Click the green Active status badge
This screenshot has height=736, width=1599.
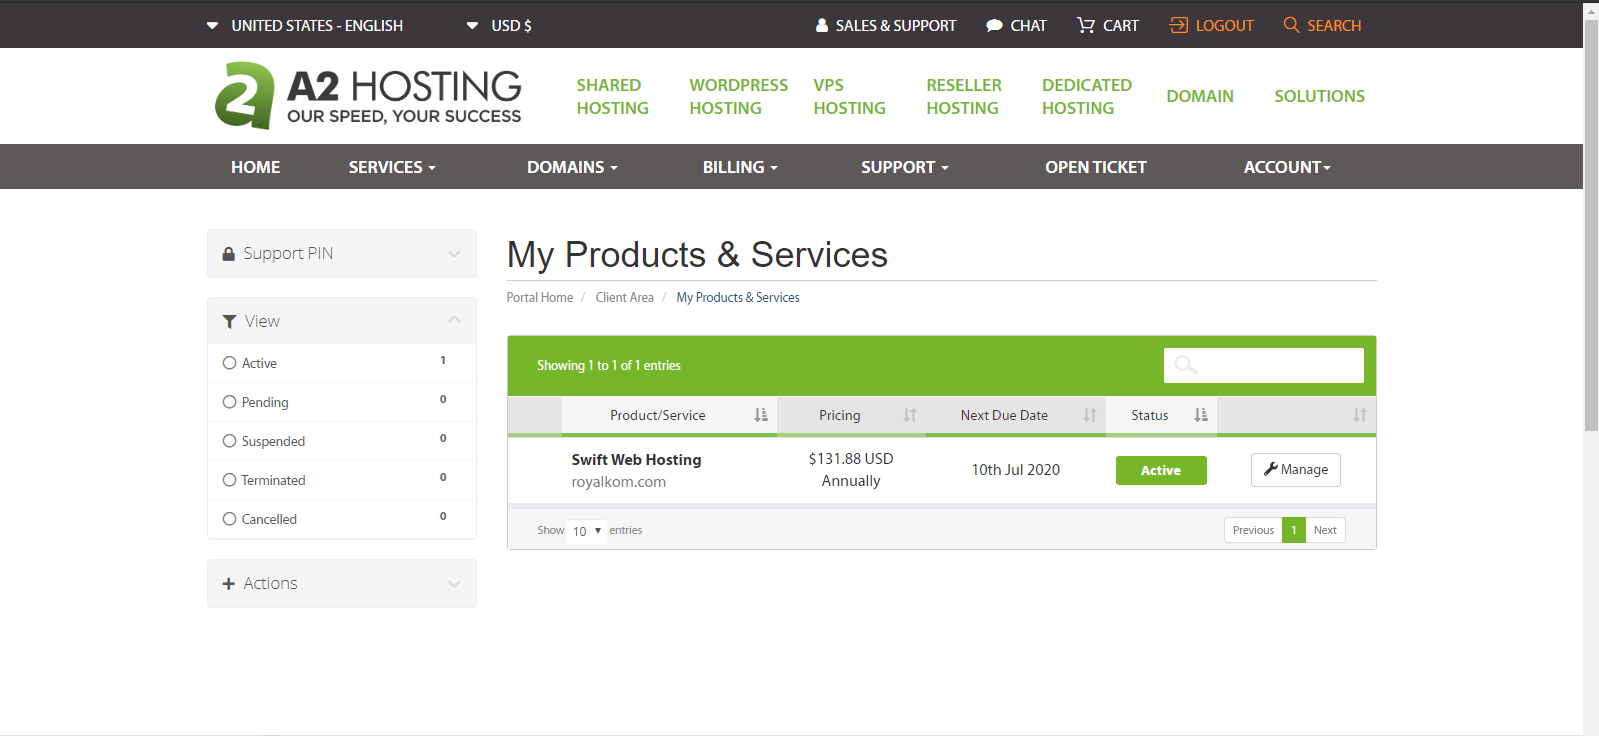pyautogui.click(x=1161, y=470)
